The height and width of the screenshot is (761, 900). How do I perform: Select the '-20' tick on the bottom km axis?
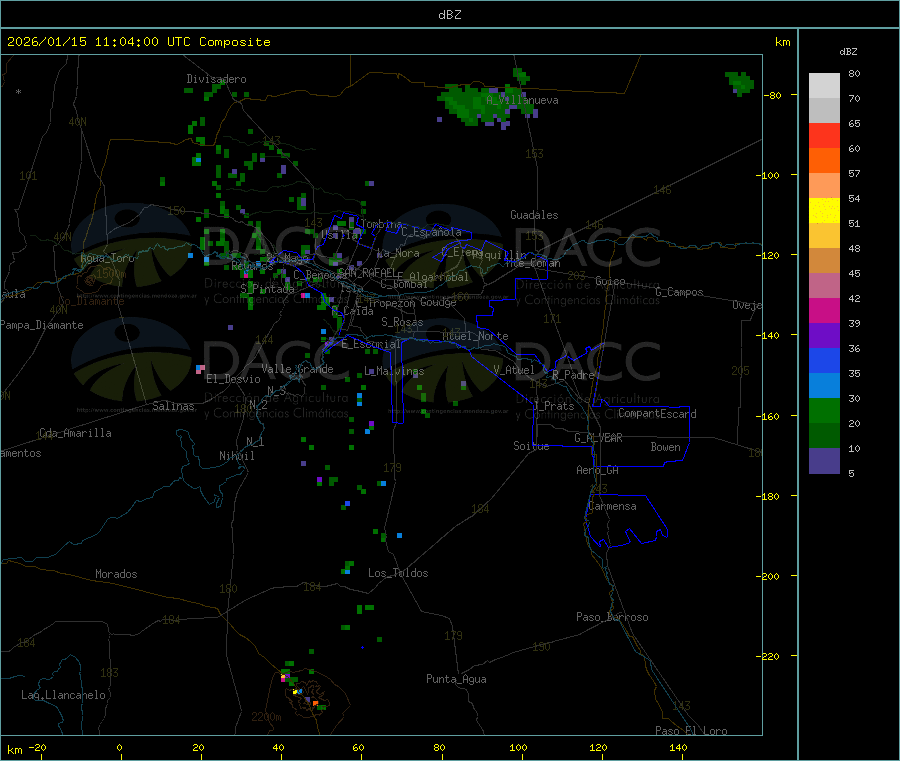tap(37, 748)
